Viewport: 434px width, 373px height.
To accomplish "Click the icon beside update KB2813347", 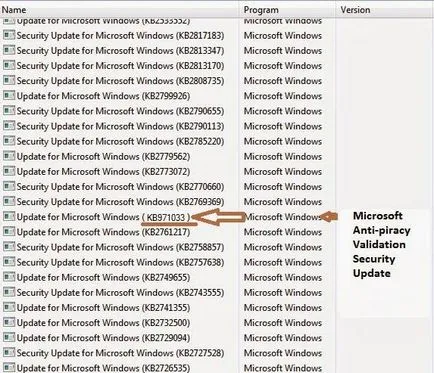I will pos(9,50).
